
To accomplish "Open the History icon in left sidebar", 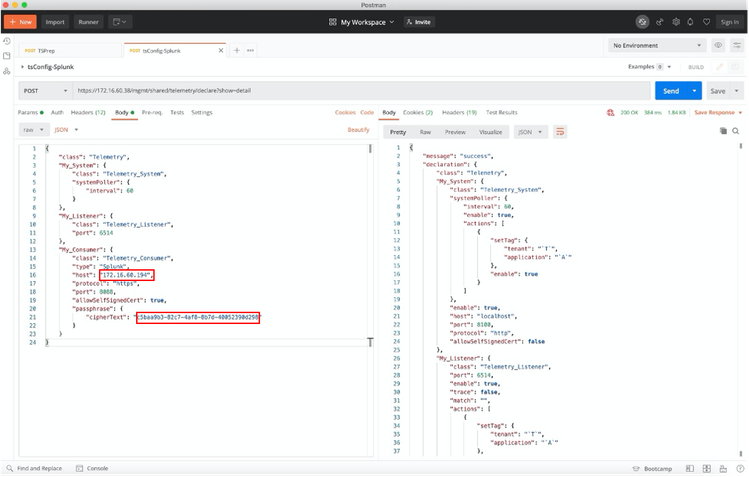I will tap(8, 42).
